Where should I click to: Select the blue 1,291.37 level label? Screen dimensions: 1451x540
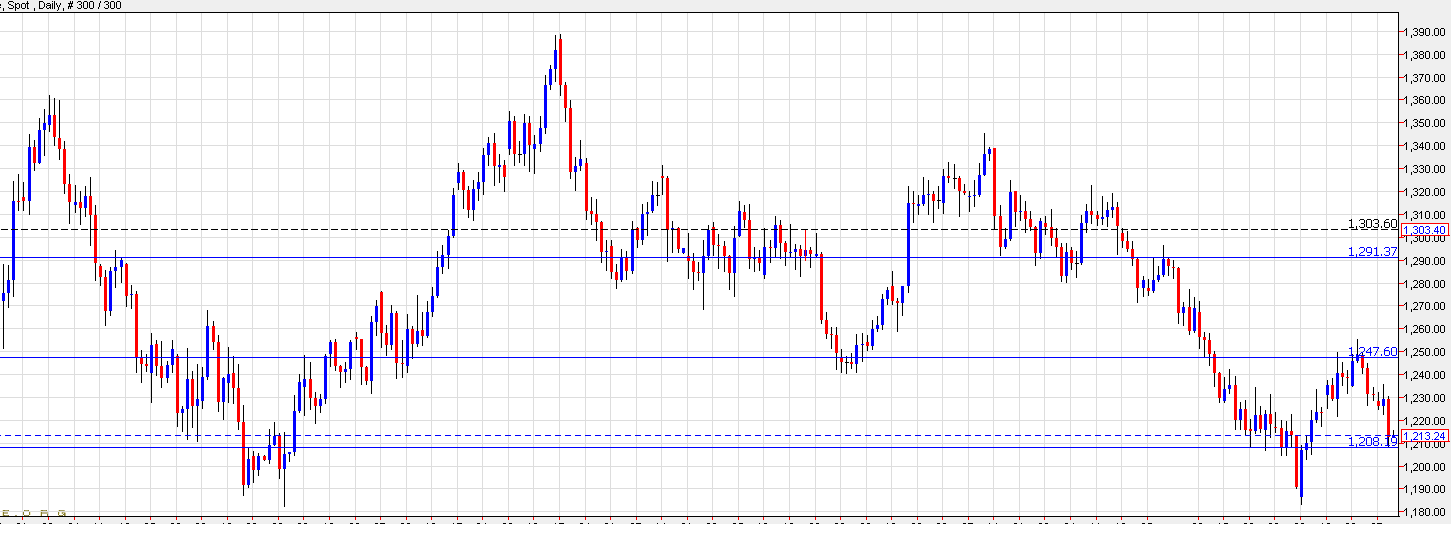tap(1372, 251)
